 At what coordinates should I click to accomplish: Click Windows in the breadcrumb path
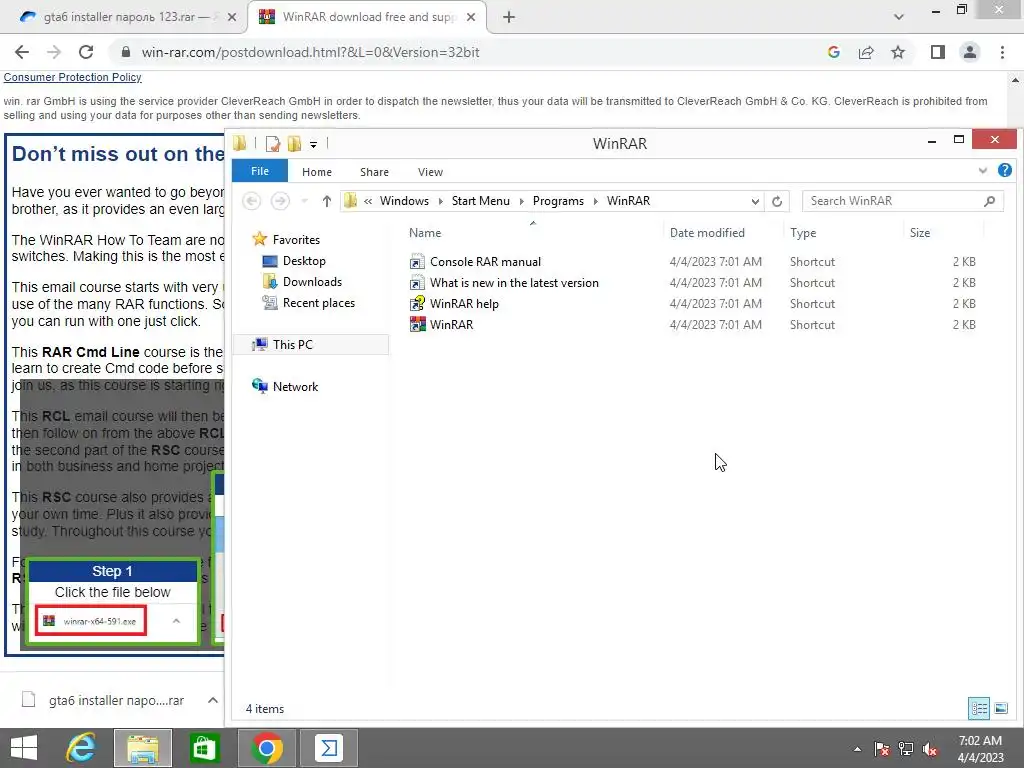click(404, 201)
